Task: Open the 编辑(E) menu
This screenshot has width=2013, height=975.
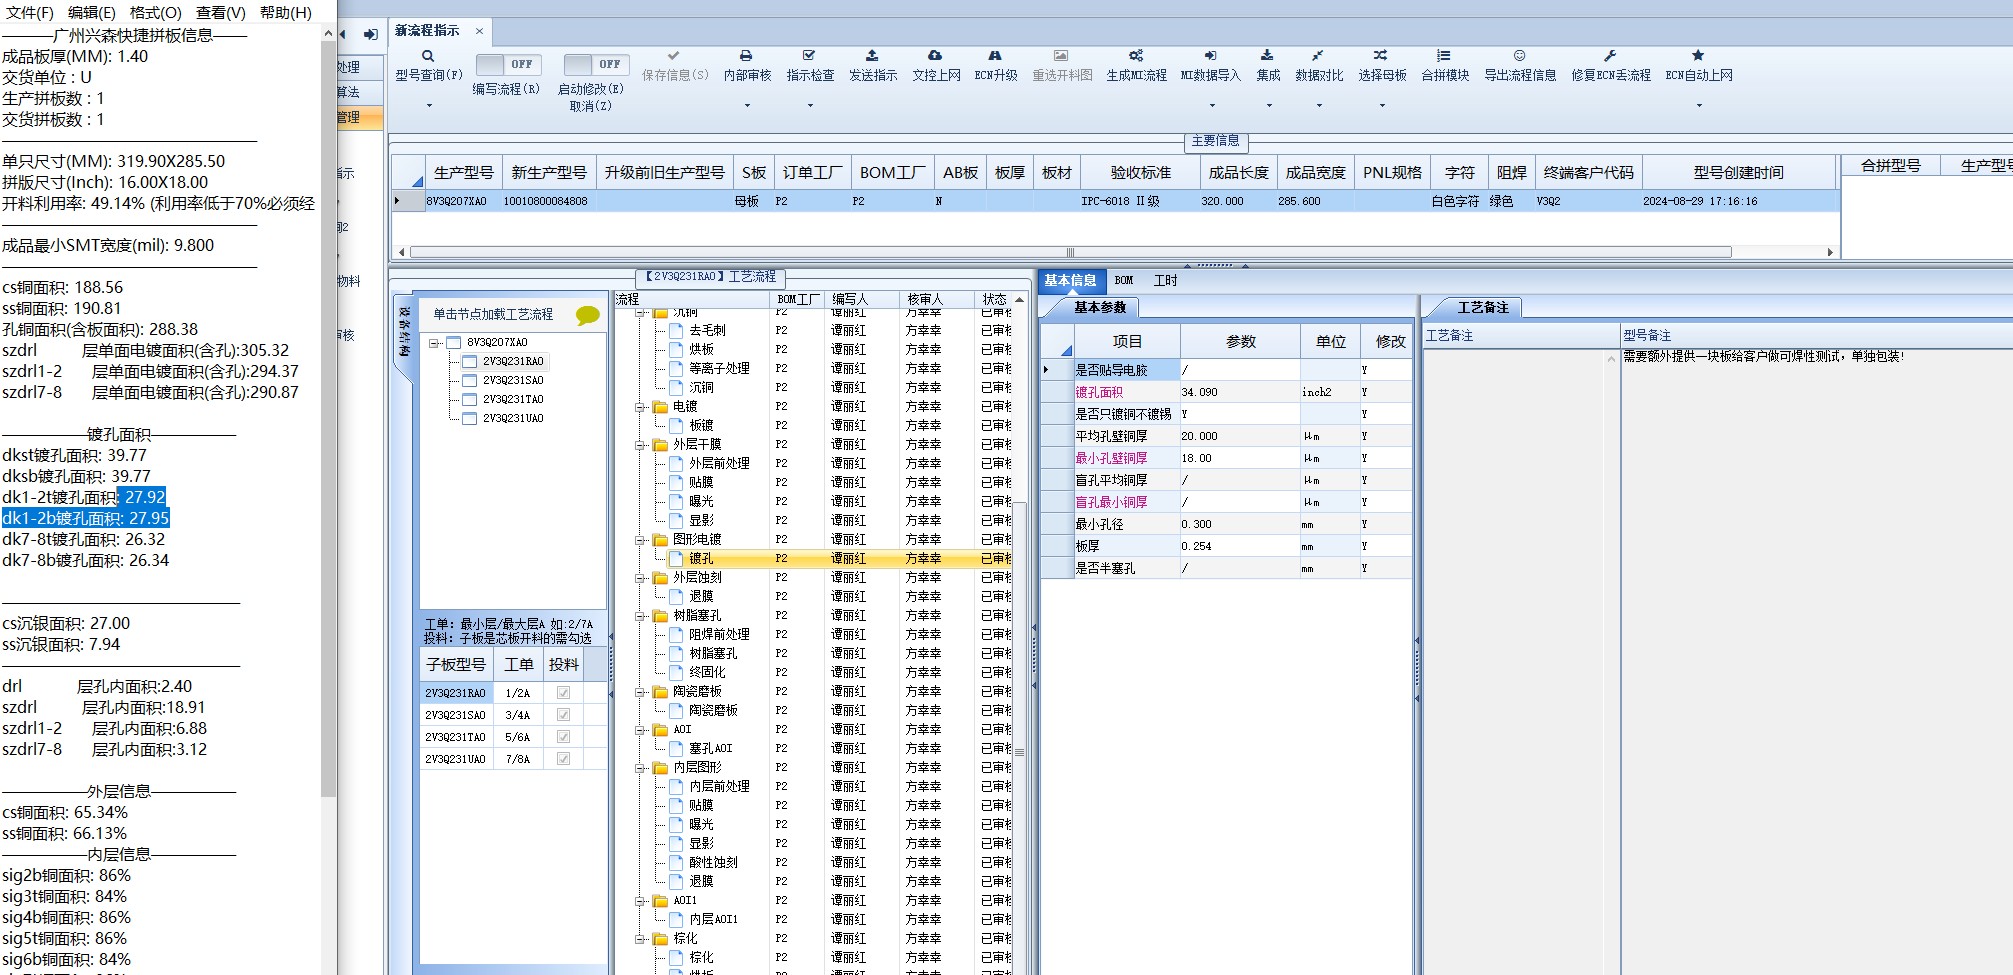Action: point(92,13)
